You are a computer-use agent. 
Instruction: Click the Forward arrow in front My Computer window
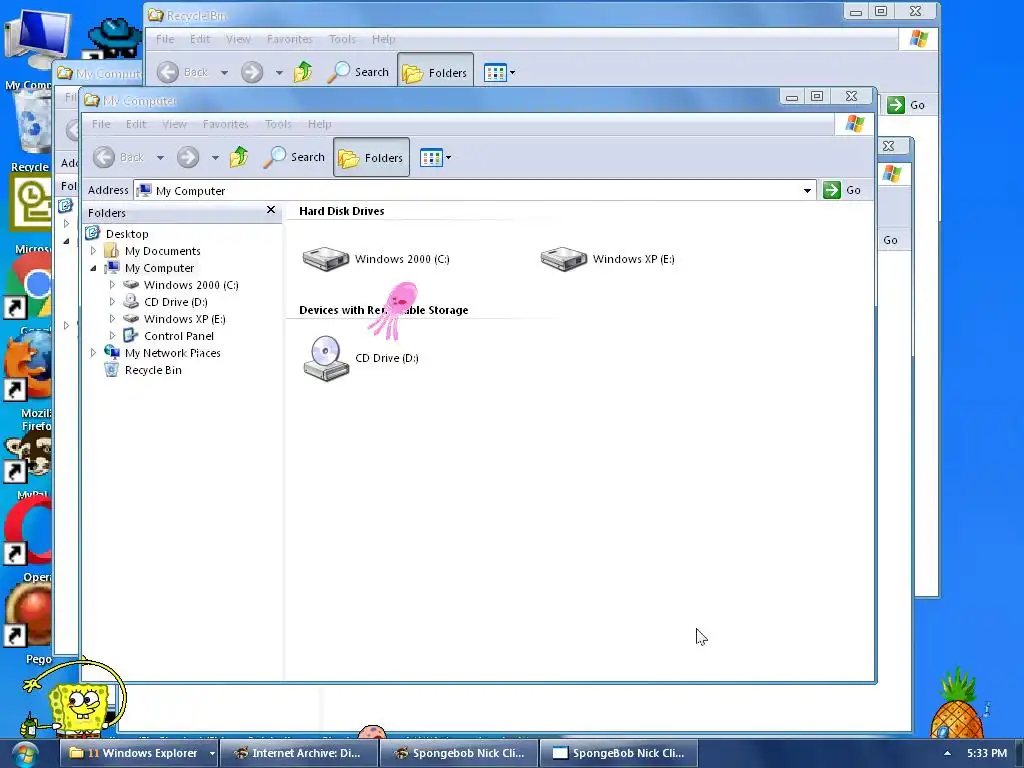tap(187, 157)
